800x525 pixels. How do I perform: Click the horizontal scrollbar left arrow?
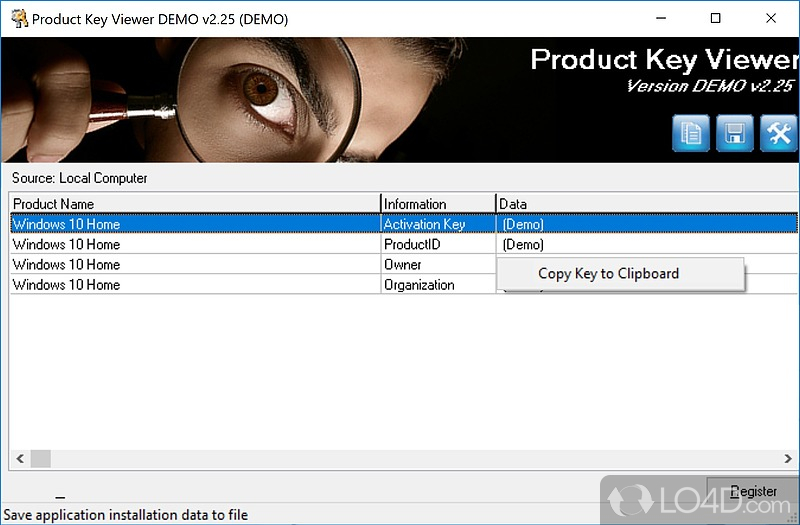tap(20, 458)
